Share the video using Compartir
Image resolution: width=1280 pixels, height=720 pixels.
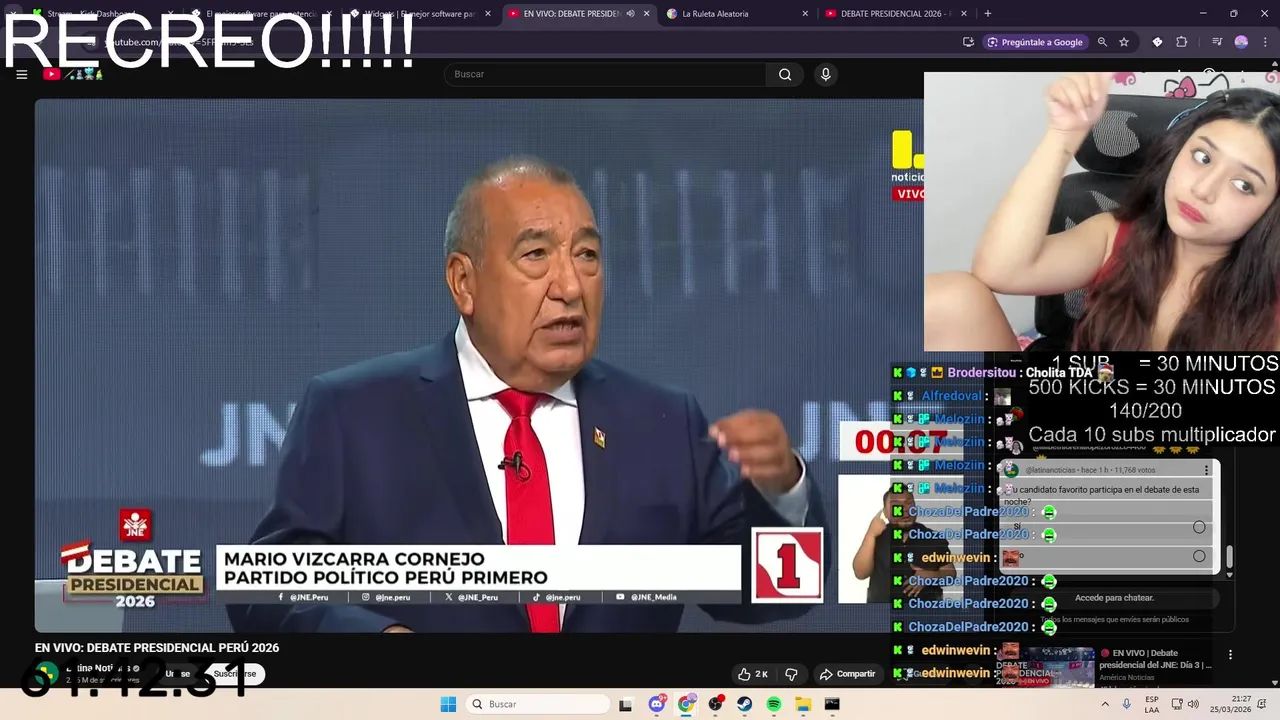click(847, 674)
